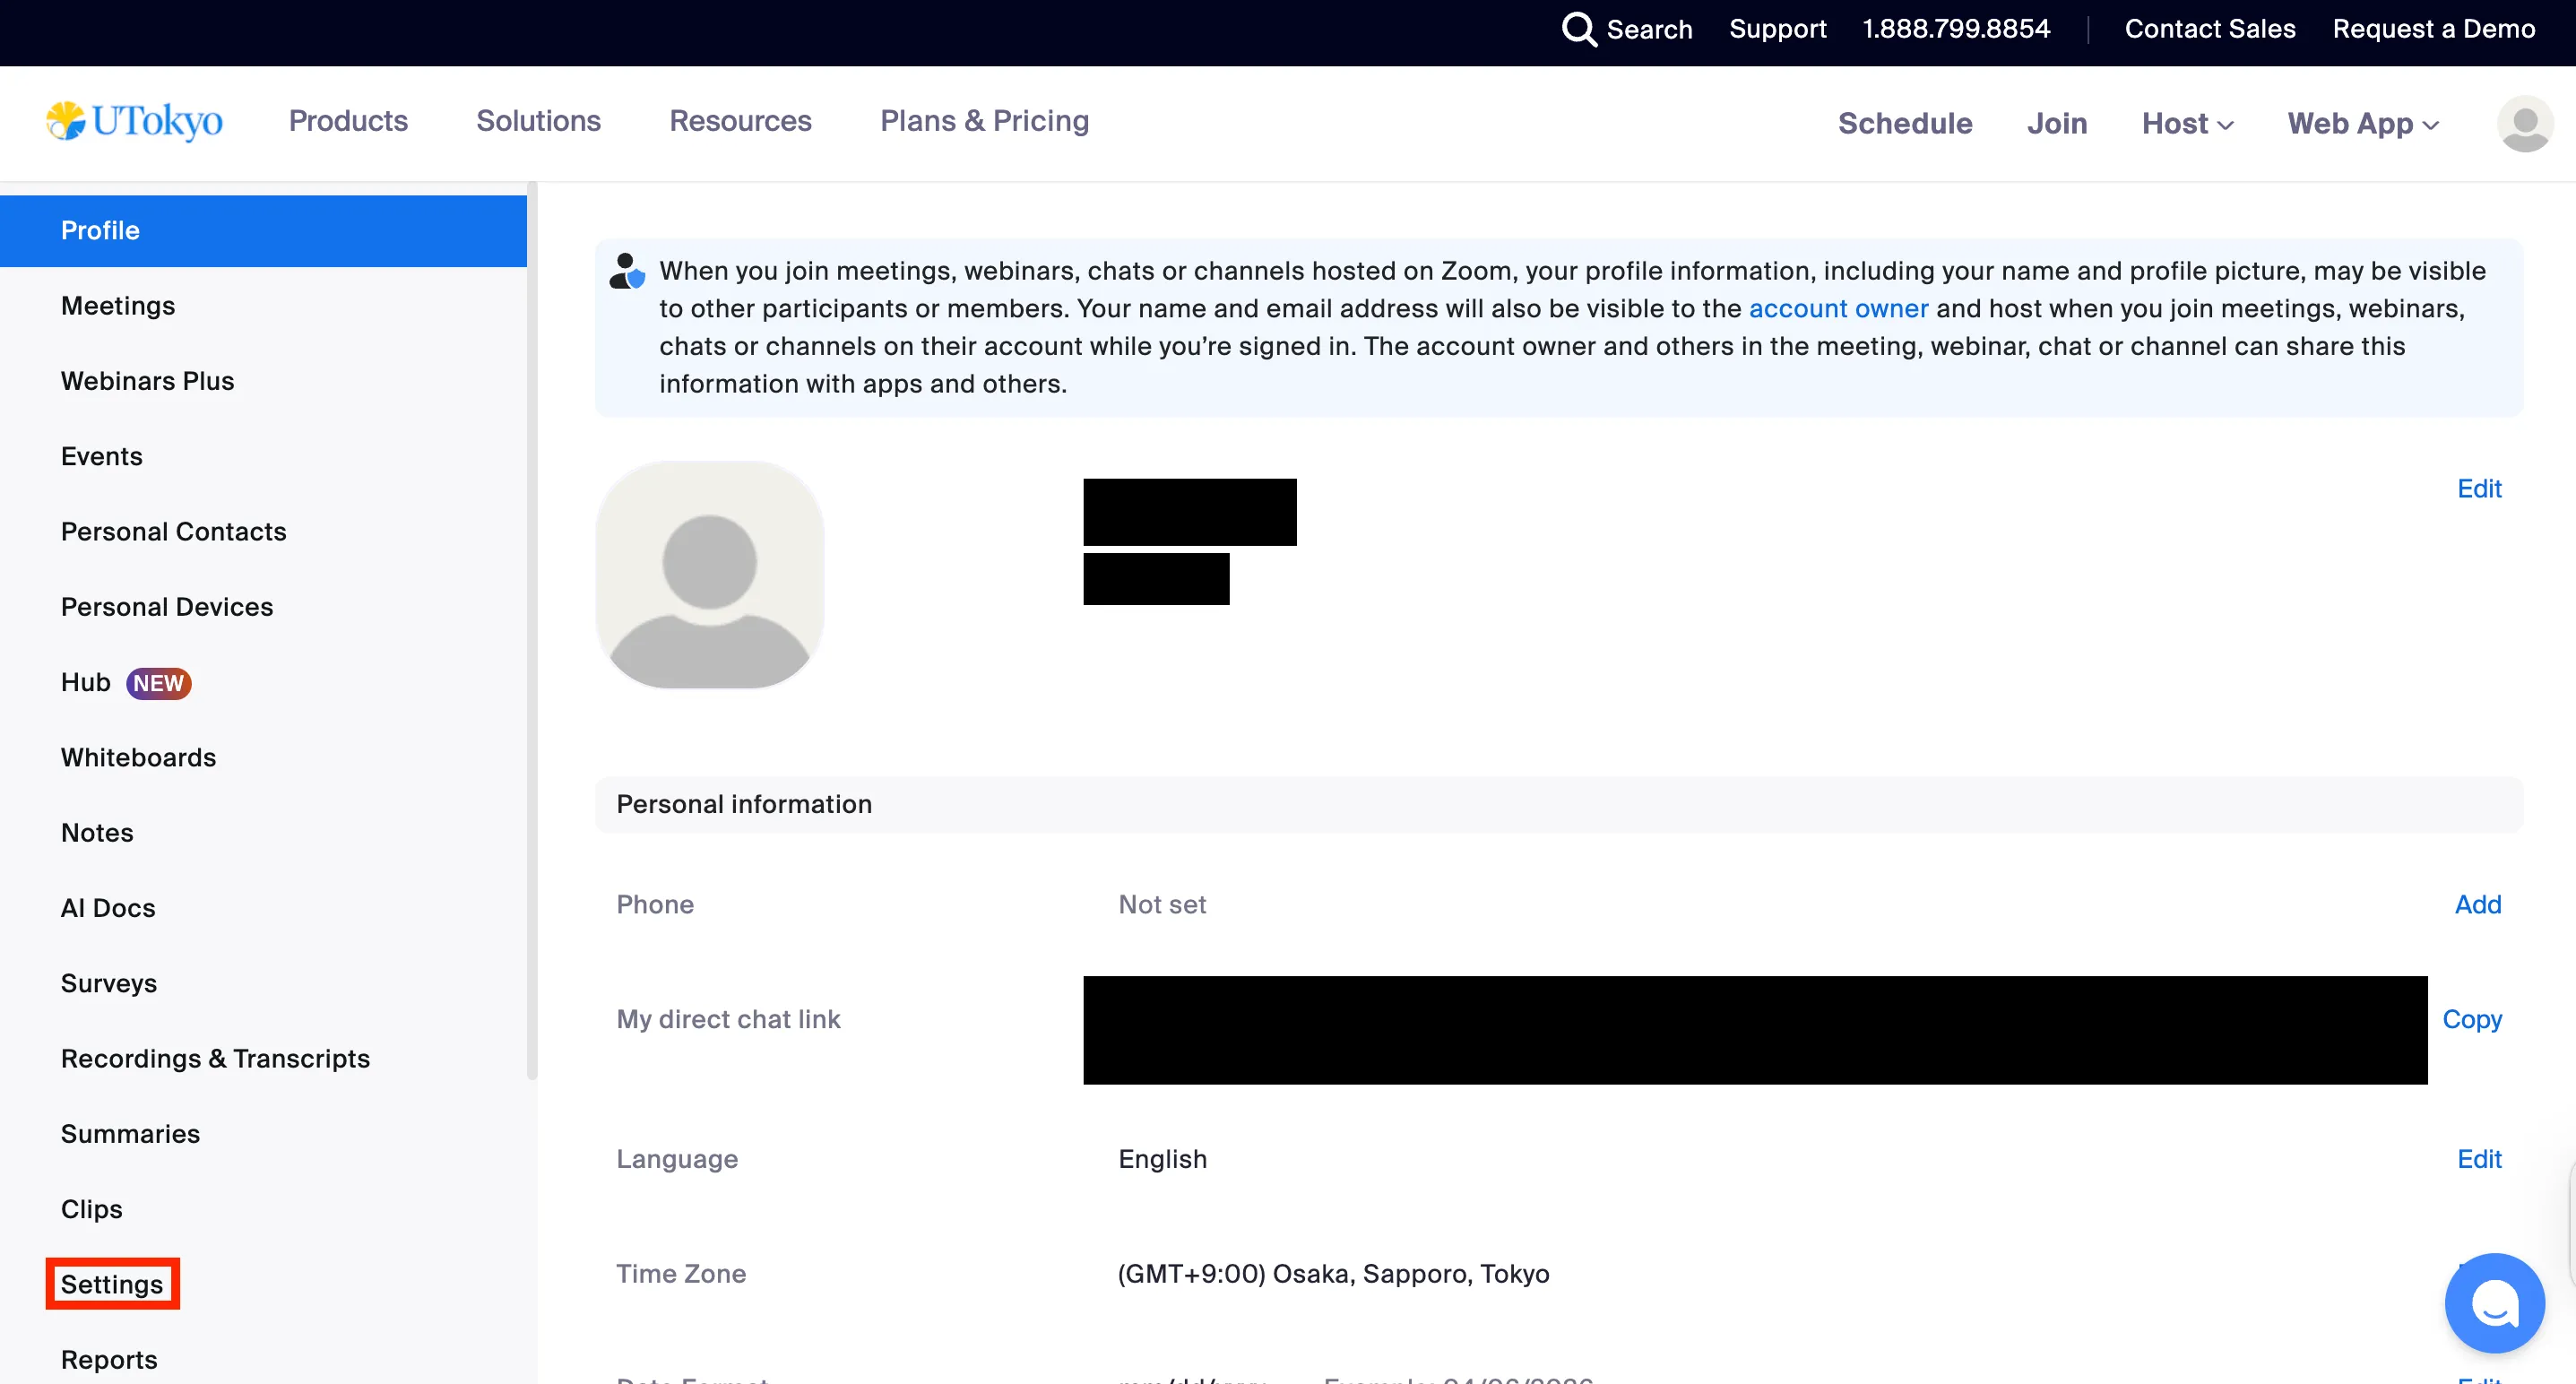Add a phone number
The height and width of the screenshot is (1384, 2576).
[x=2477, y=904]
